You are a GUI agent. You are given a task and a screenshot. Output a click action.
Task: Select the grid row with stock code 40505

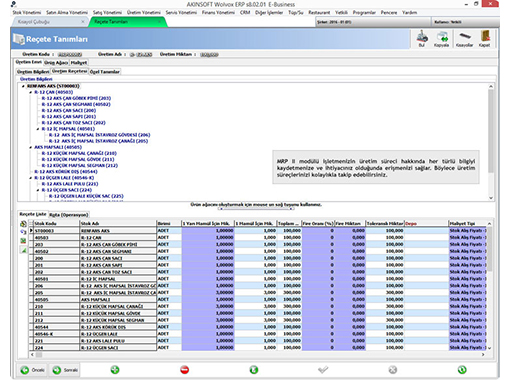pyautogui.click(x=257, y=299)
